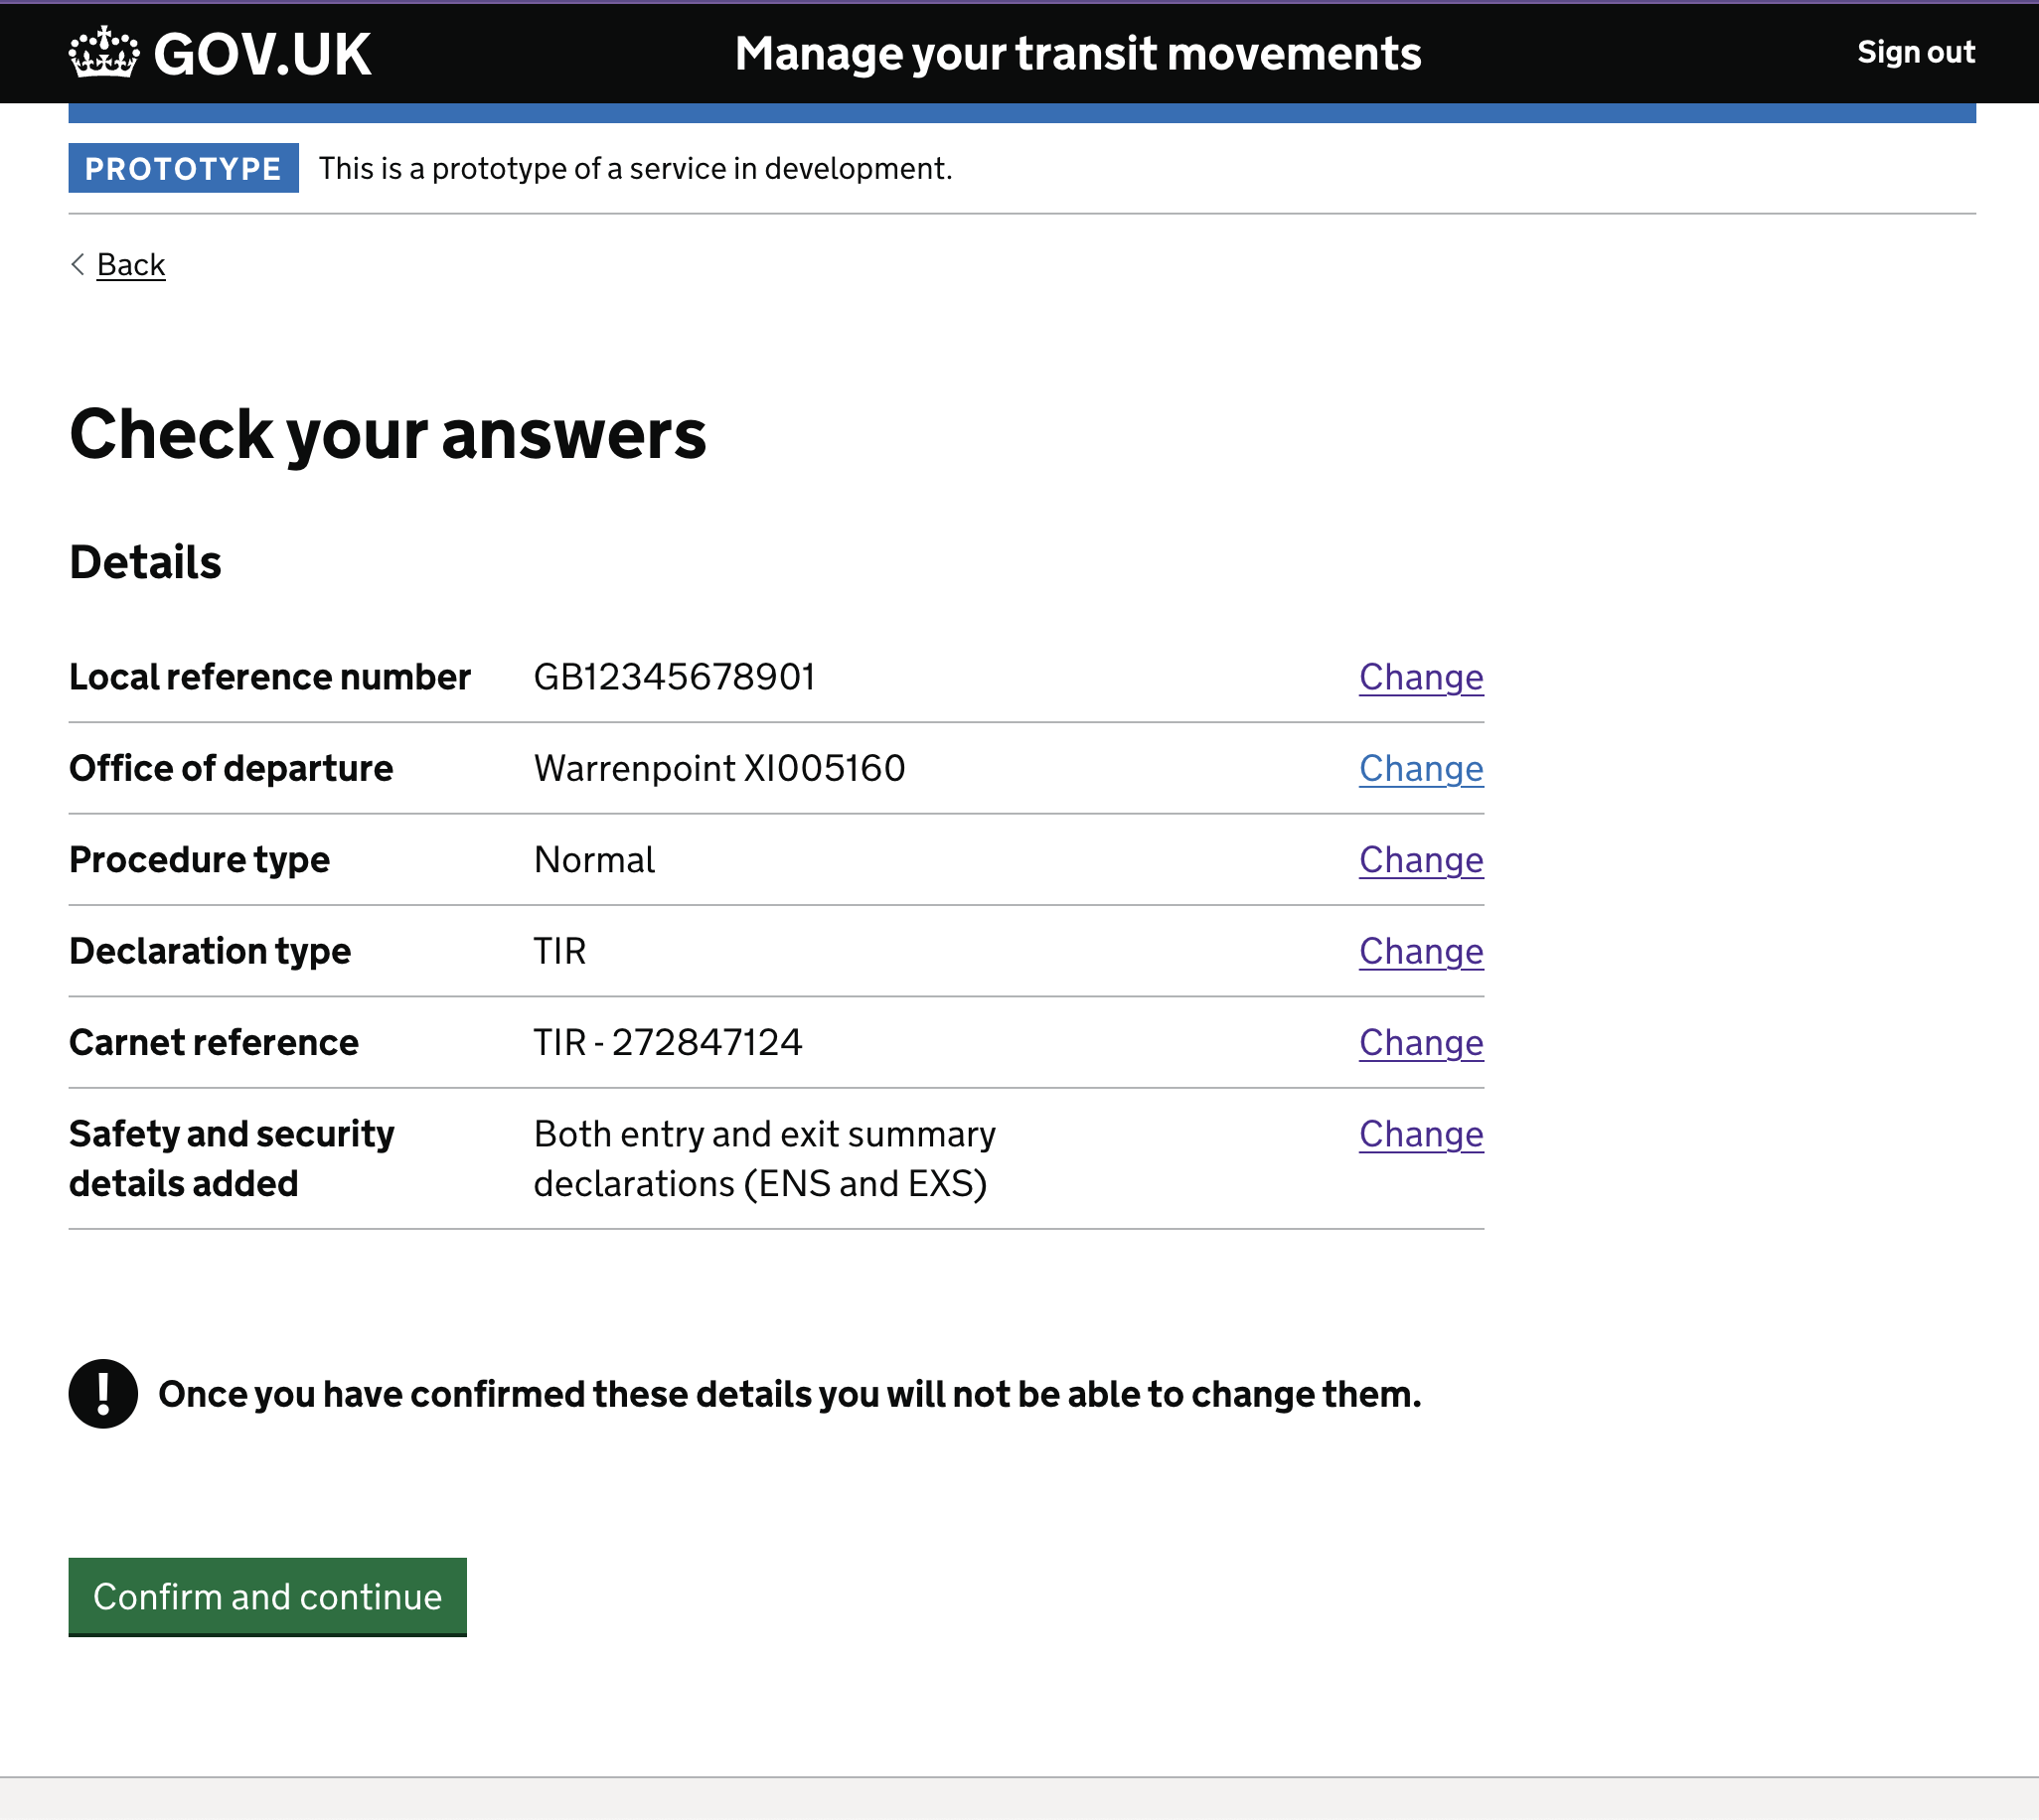The height and width of the screenshot is (1820, 2039).
Task: Click the PROTOTYPE phase tag
Action: click(183, 168)
